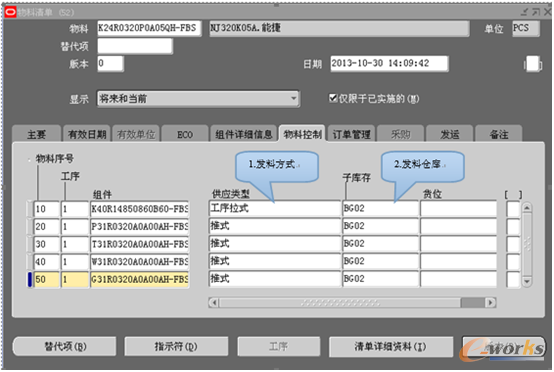Check the flexfield box on row 10
Viewport: 554px width, 372px height.
(x=513, y=209)
